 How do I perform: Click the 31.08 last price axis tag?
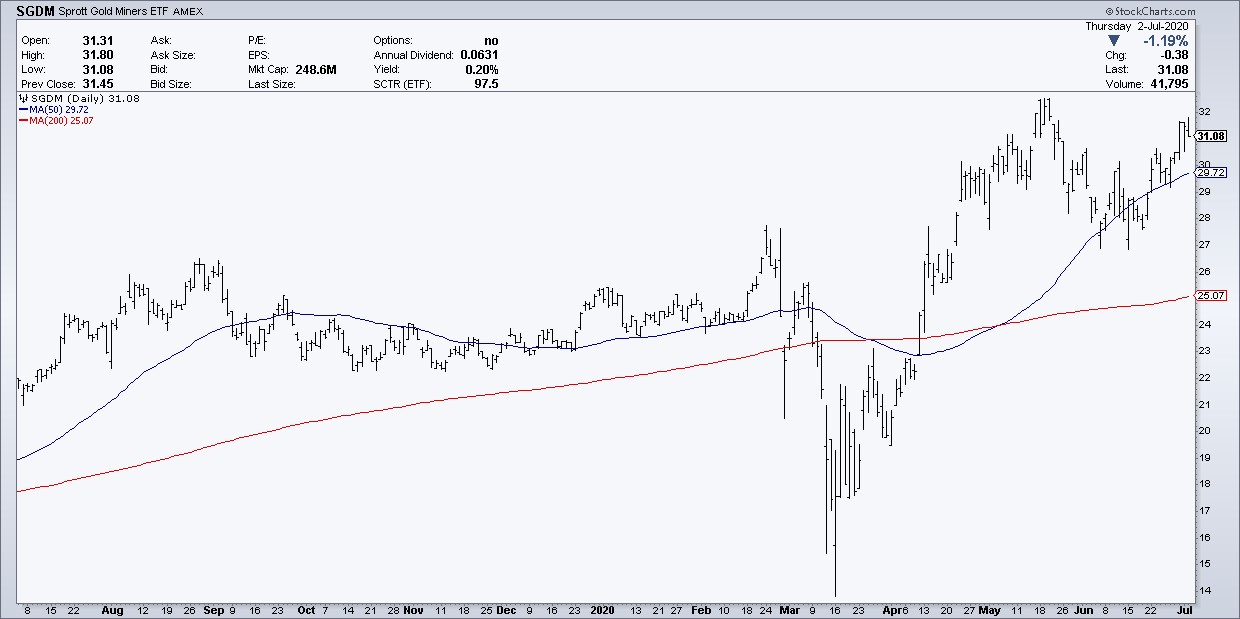pos(1210,136)
